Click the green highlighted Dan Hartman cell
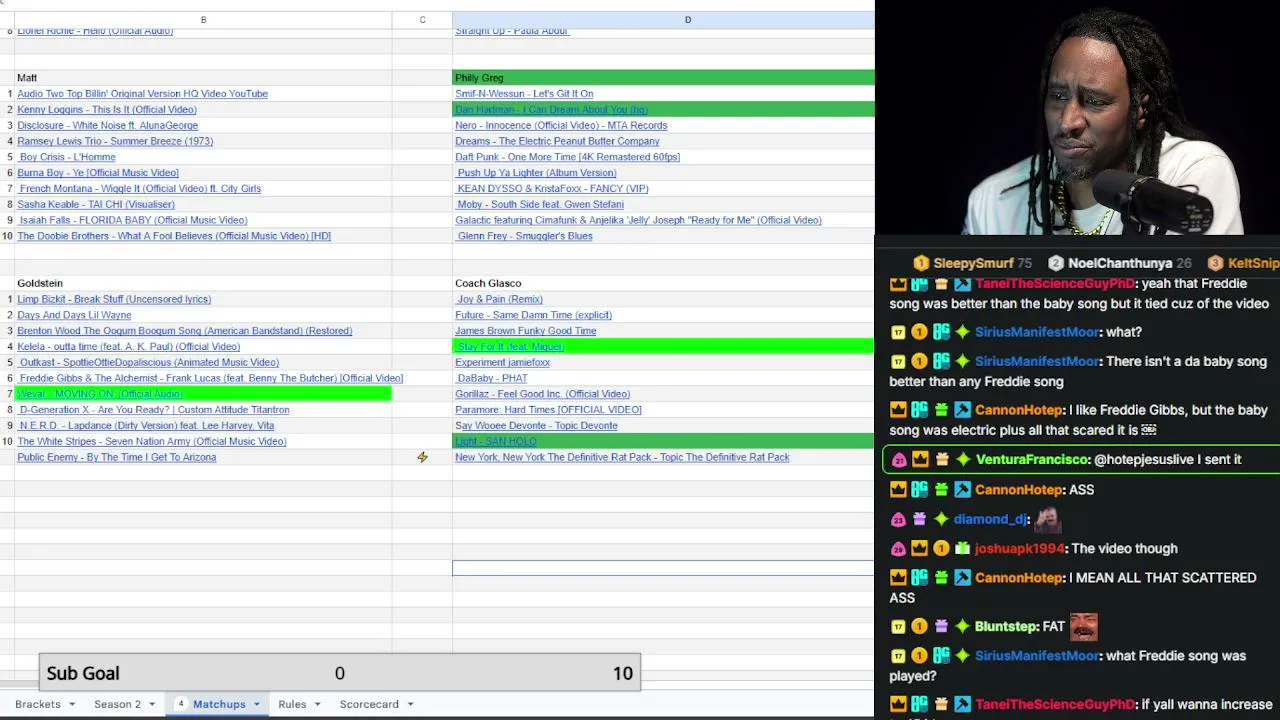Image resolution: width=1280 pixels, height=720 pixels. [663, 110]
